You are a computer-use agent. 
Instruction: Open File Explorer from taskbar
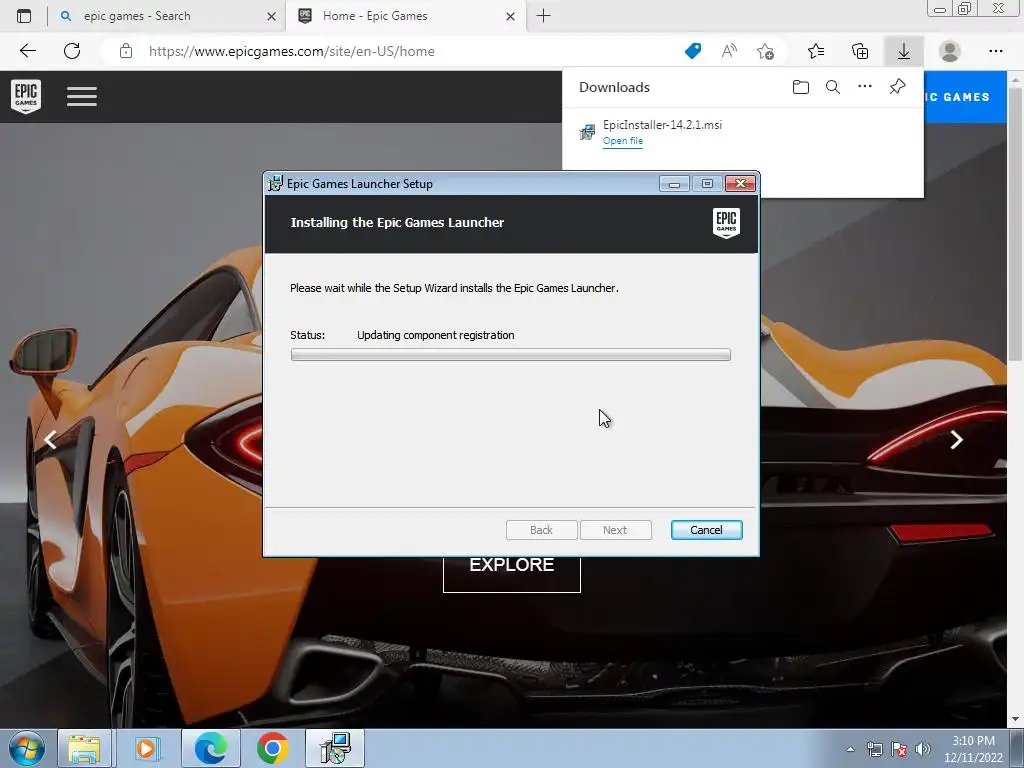point(84,748)
